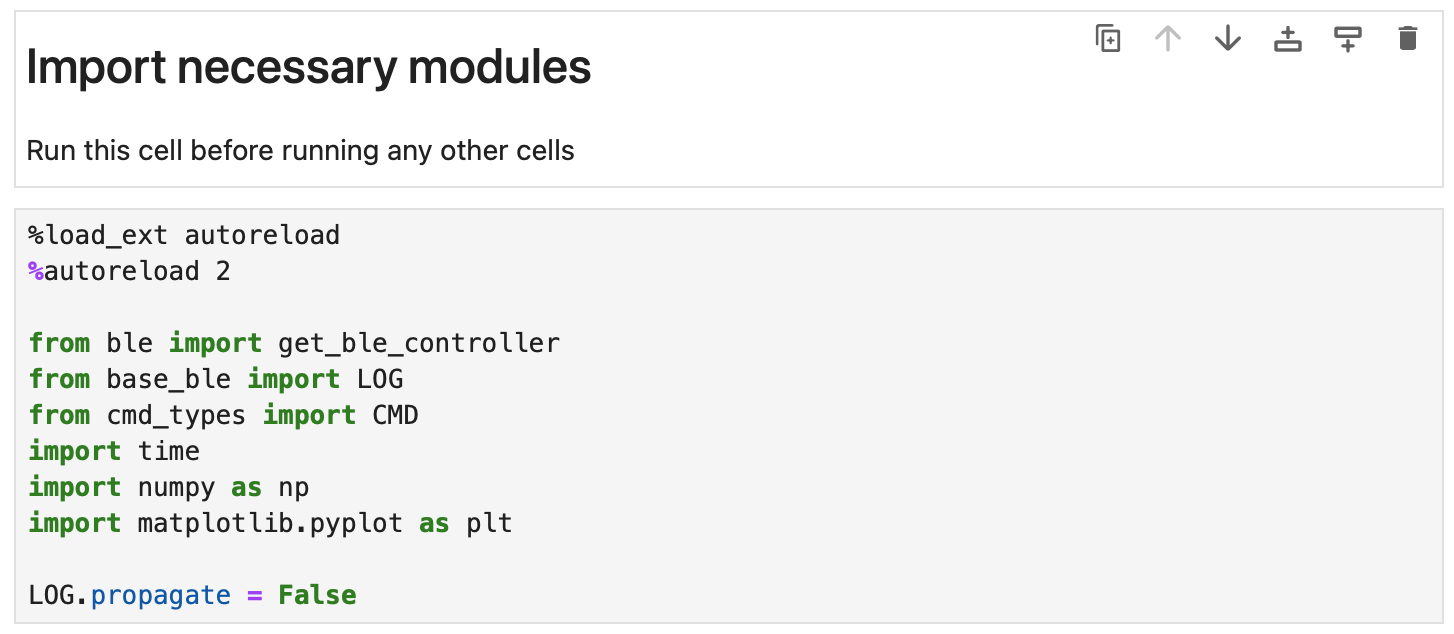Click the "Import necessary modules" heading
1454x634 pixels.
click(x=309, y=68)
